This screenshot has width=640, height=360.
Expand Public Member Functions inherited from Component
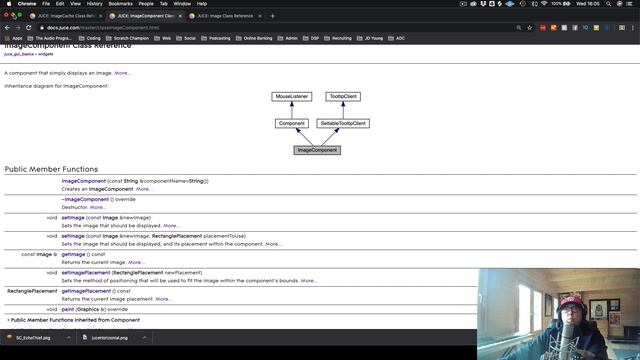pyautogui.click(x=74, y=320)
